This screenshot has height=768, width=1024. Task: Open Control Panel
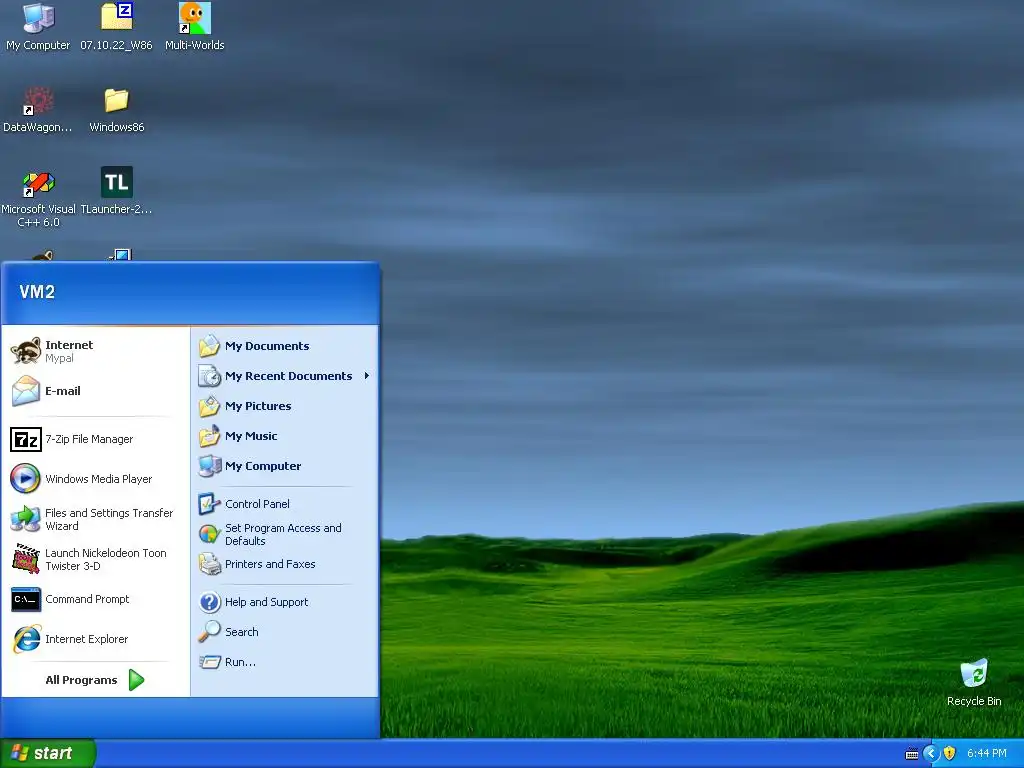pos(285,504)
